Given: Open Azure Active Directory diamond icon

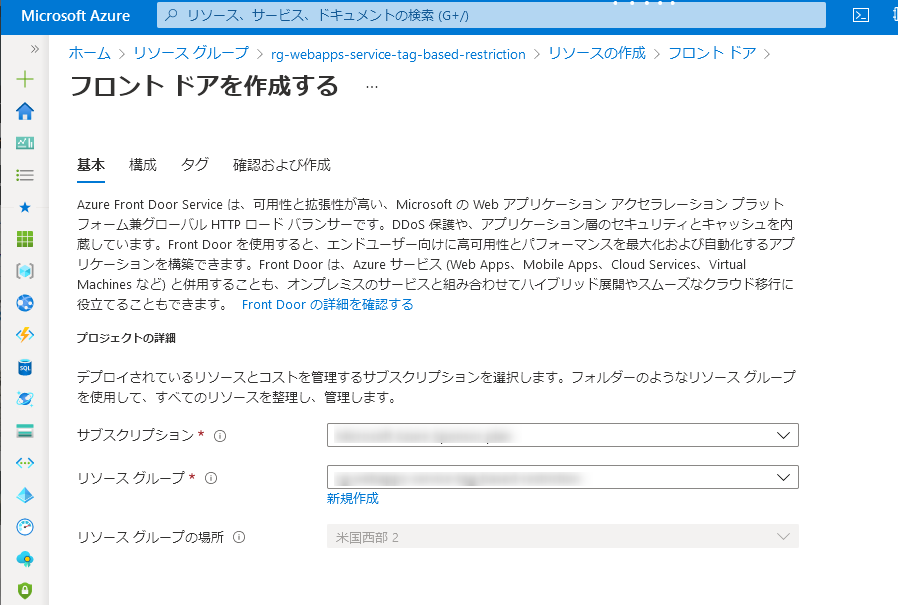Looking at the screenshot, I should 25,495.
